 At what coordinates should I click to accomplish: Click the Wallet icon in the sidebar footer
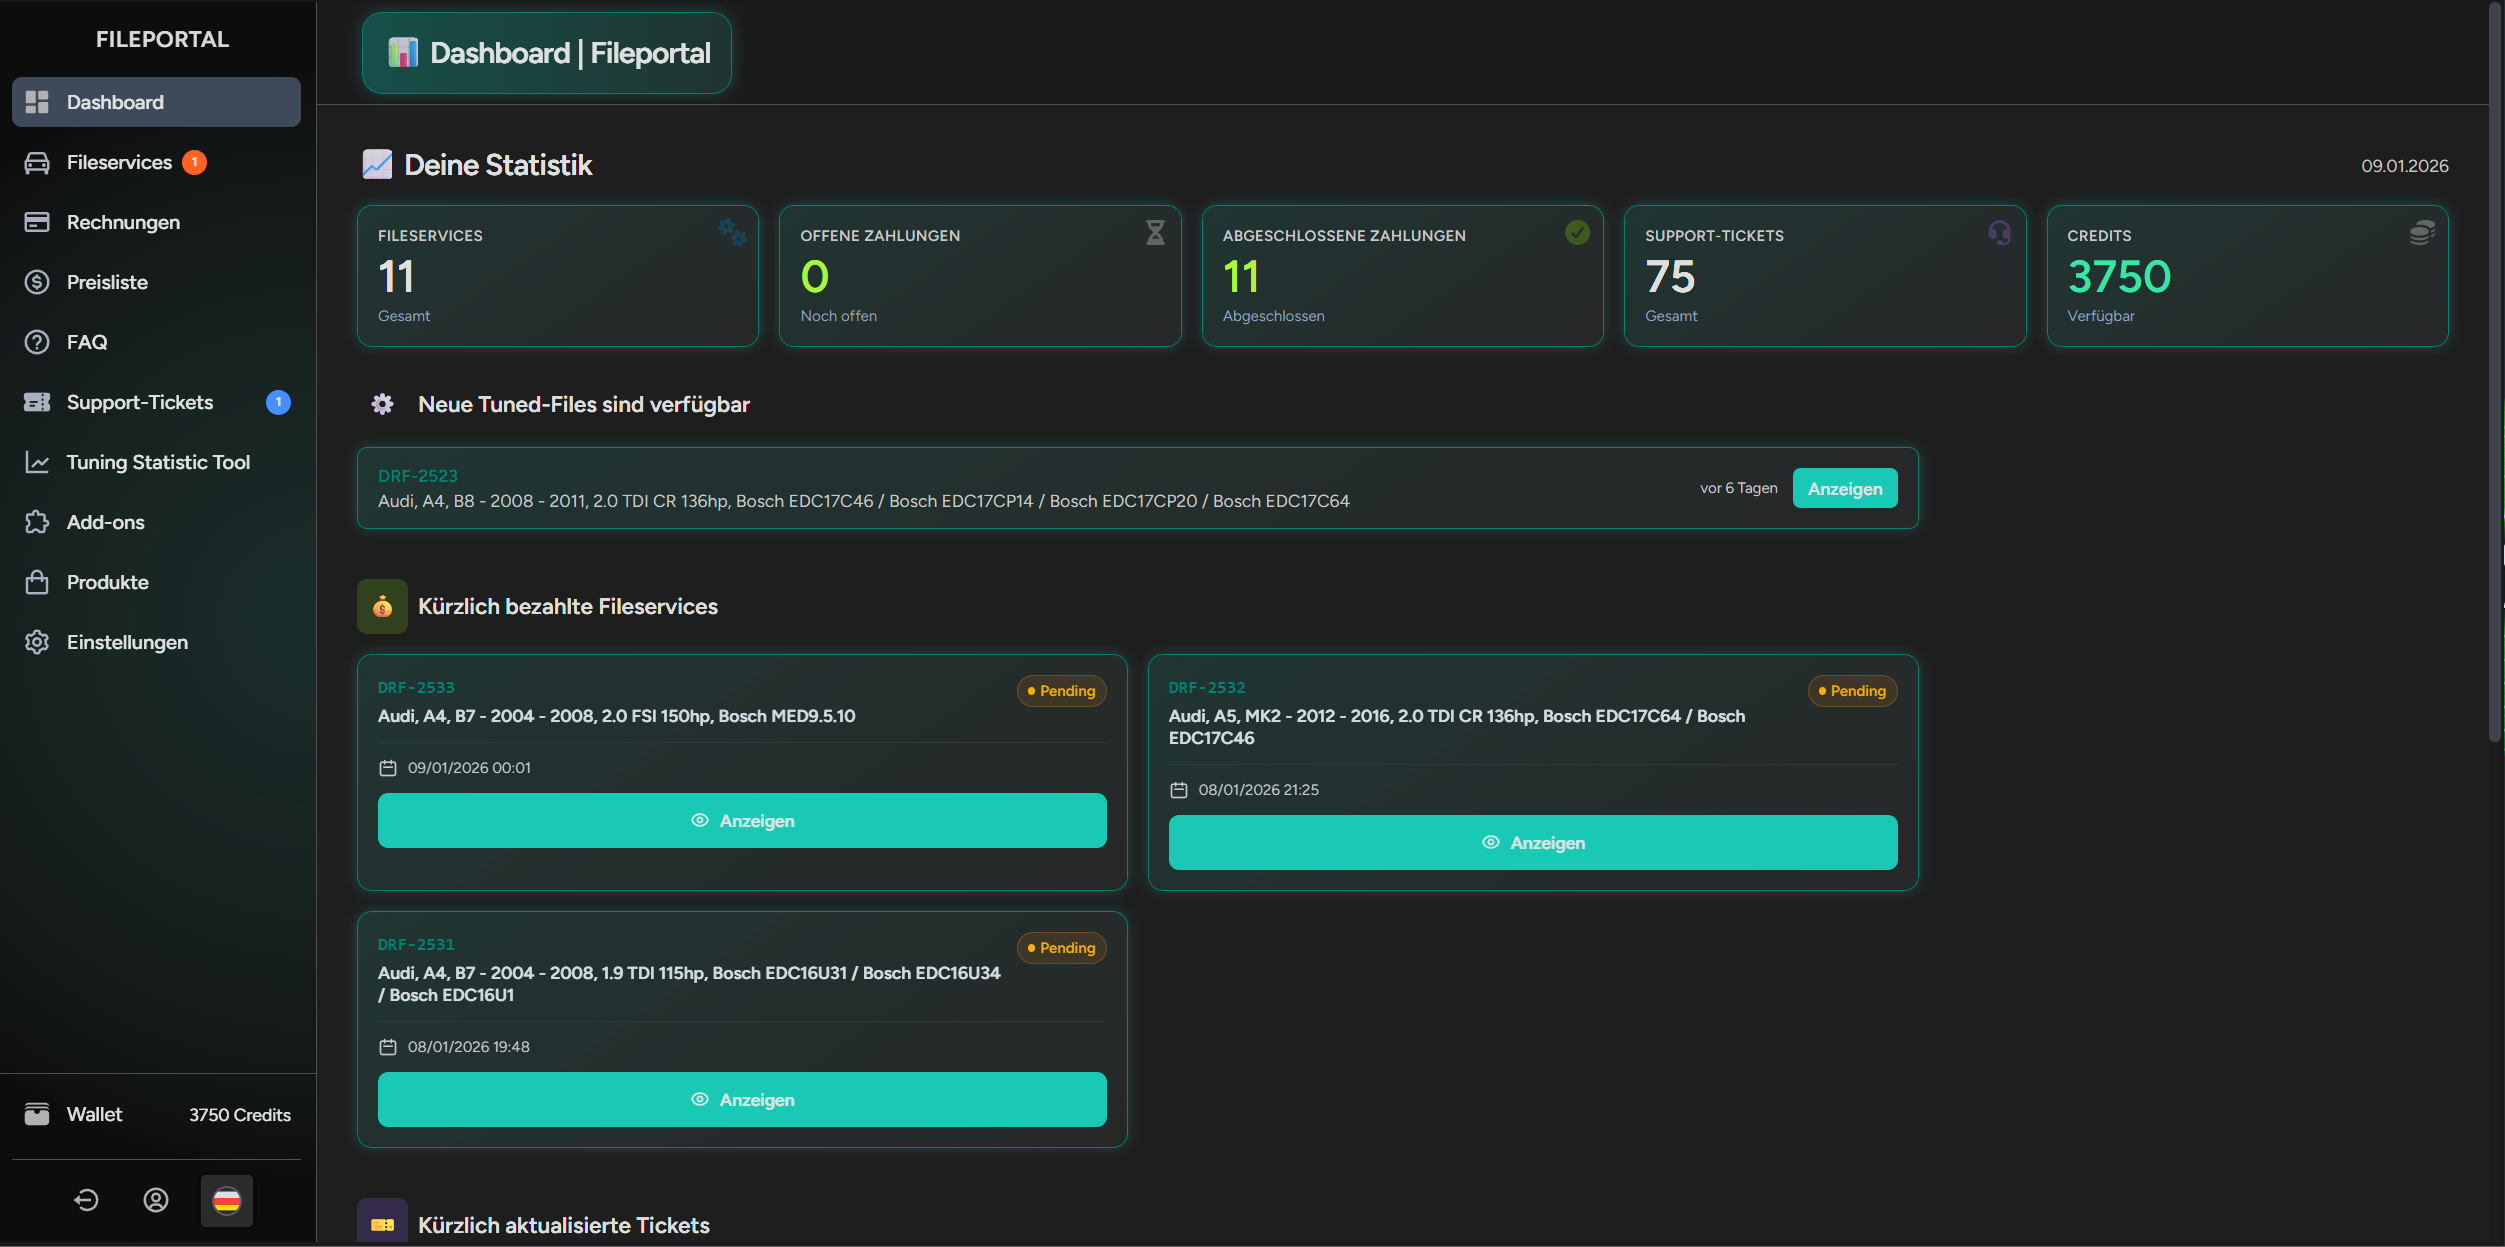click(37, 1113)
